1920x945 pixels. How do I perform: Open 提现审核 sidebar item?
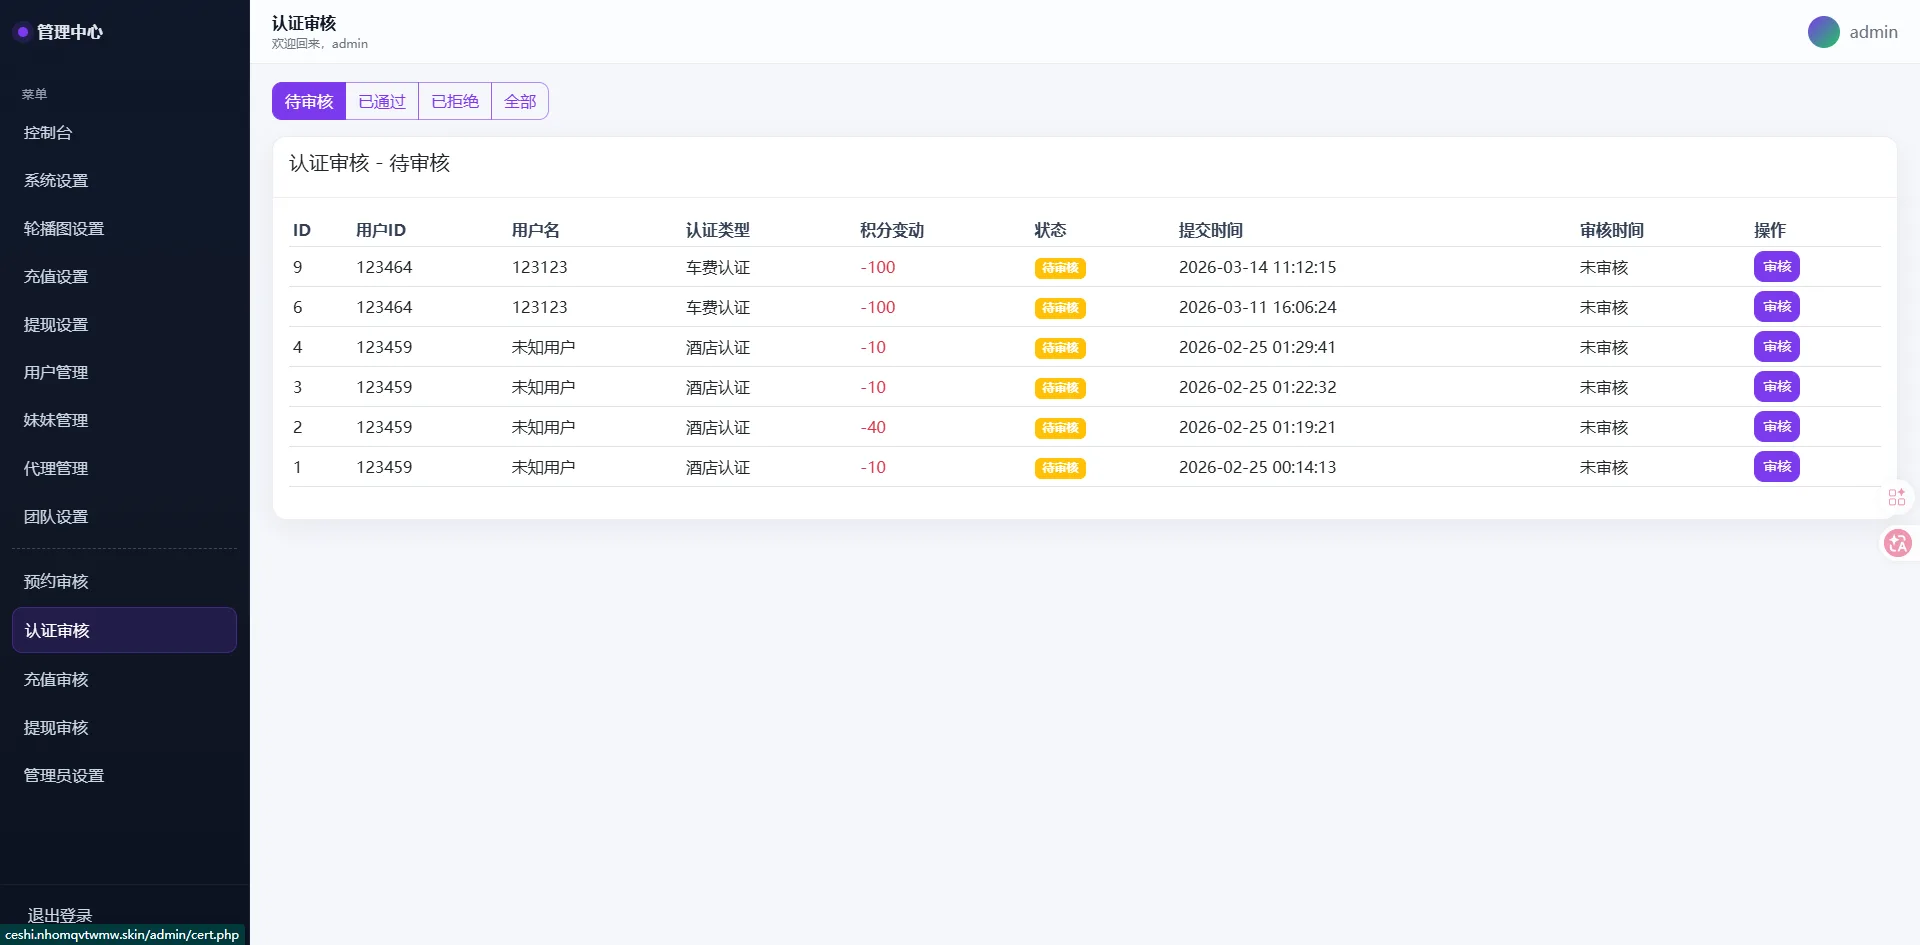tap(56, 728)
